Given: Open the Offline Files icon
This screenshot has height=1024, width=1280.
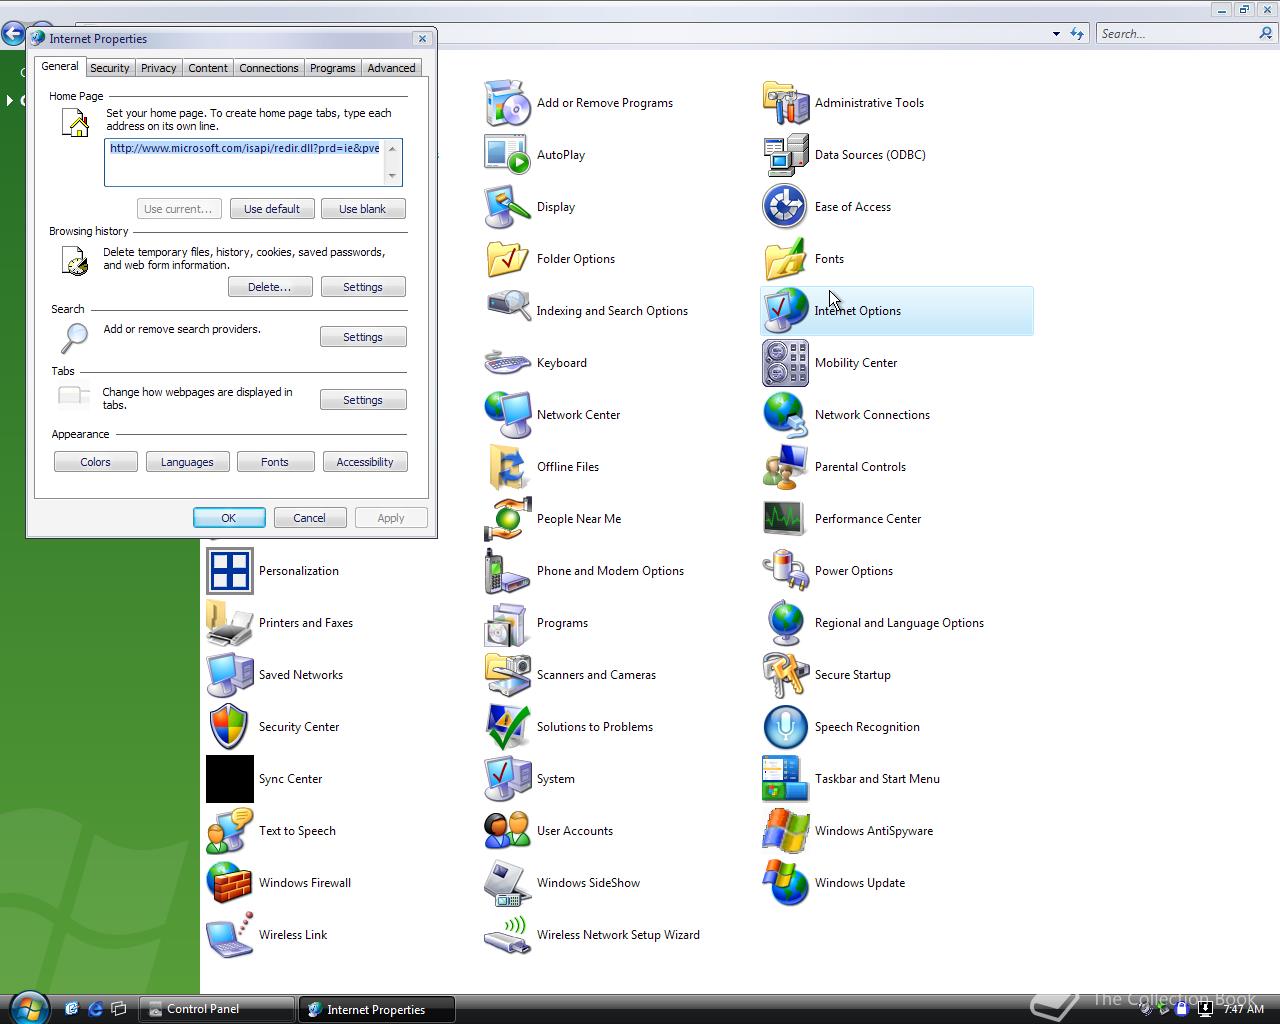Looking at the screenshot, I should (507, 467).
